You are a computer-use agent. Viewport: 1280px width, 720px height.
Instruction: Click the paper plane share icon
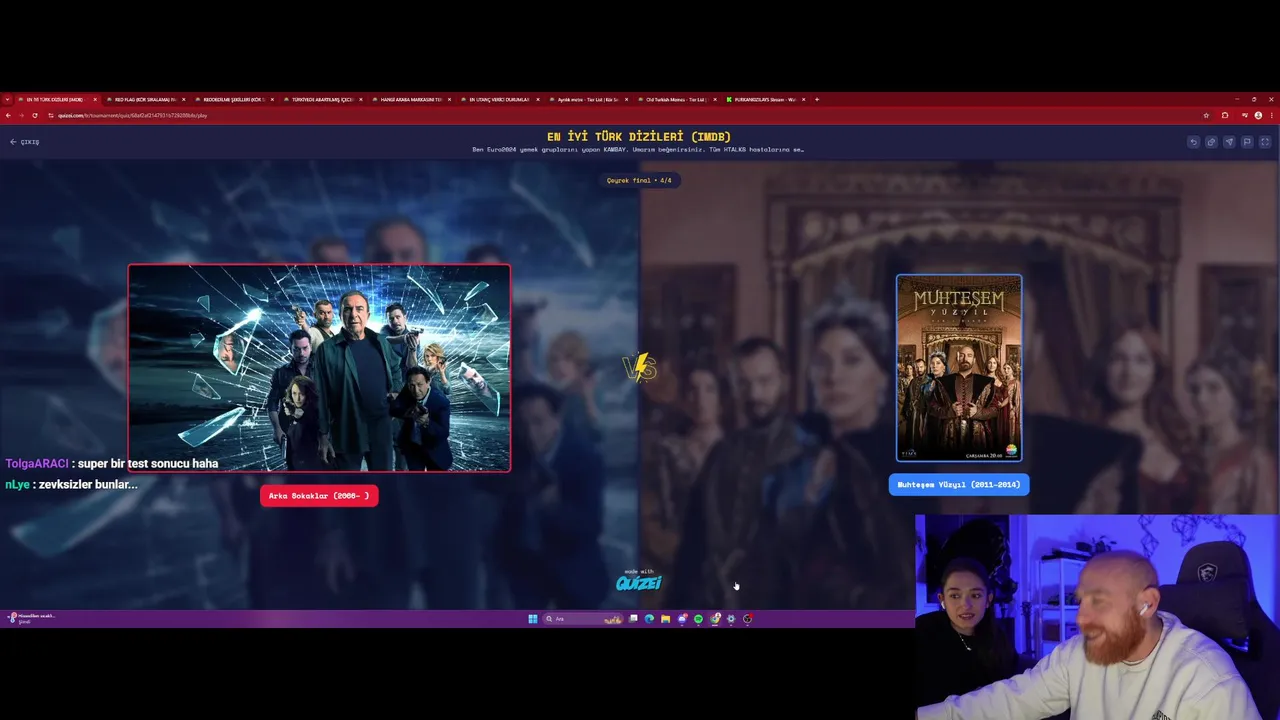[1229, 142]
